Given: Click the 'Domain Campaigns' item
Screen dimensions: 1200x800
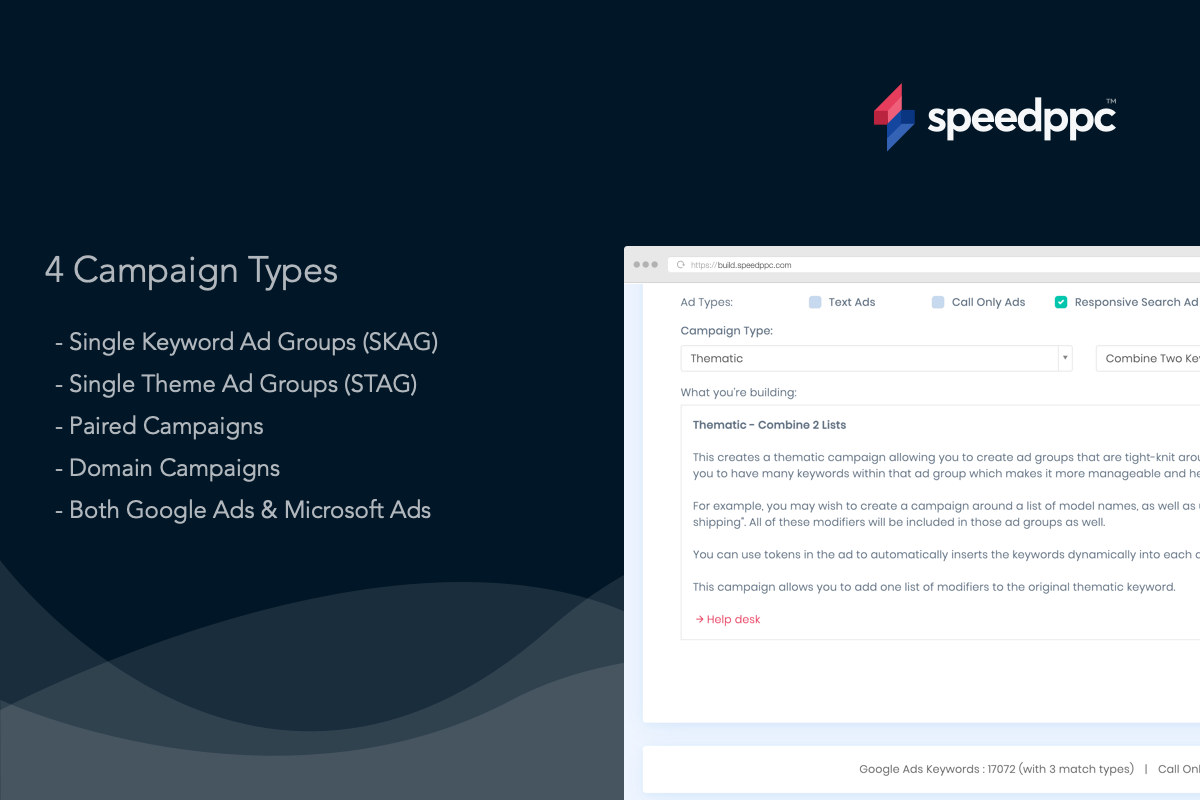Looking at the screenshot, I should 167,468.
